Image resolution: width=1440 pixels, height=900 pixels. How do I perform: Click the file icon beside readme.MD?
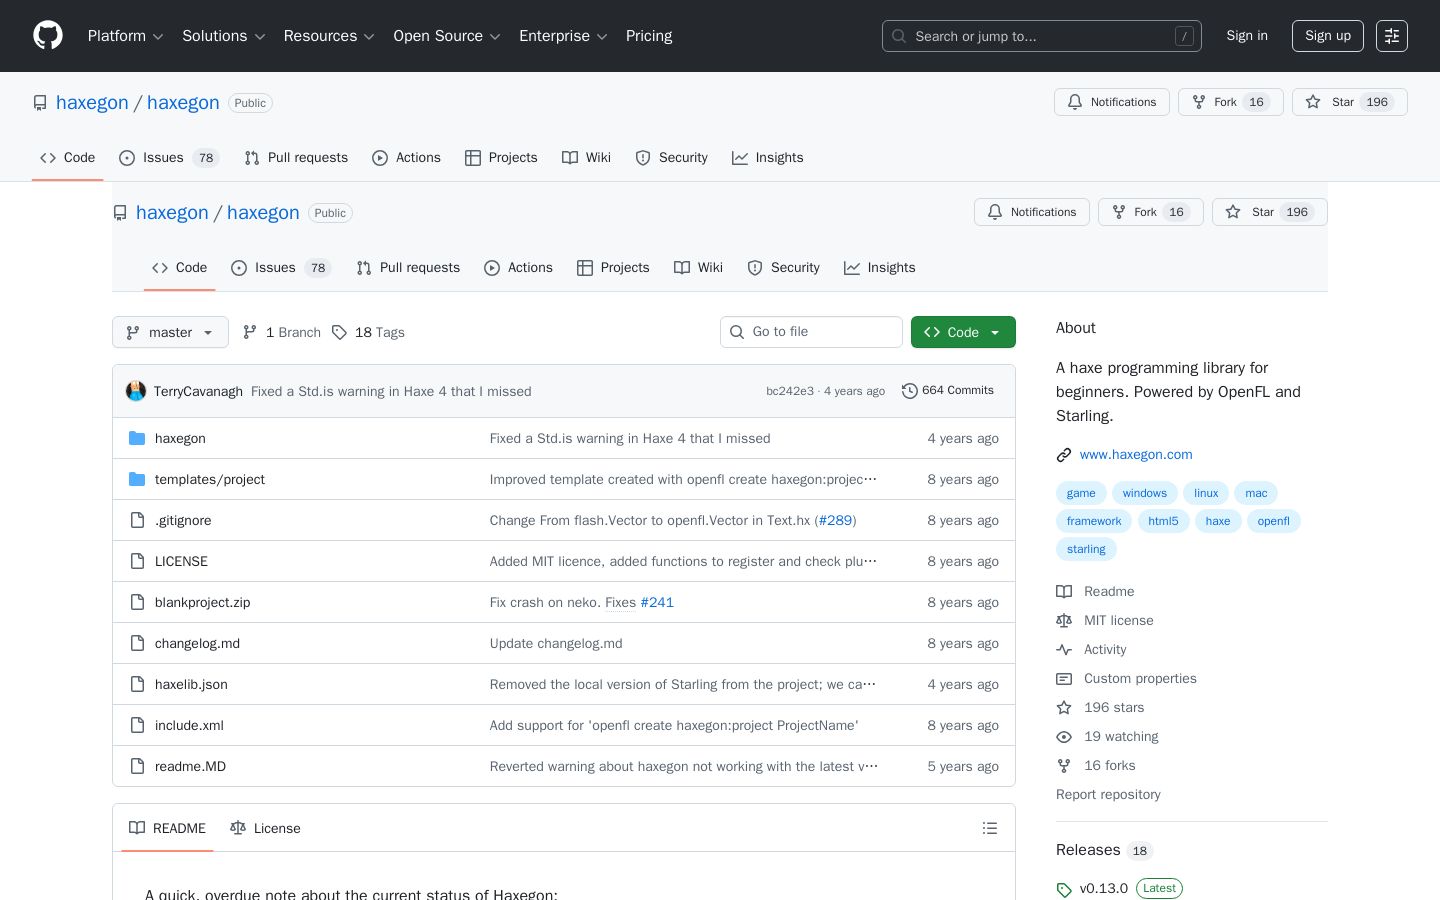[137, 766]
